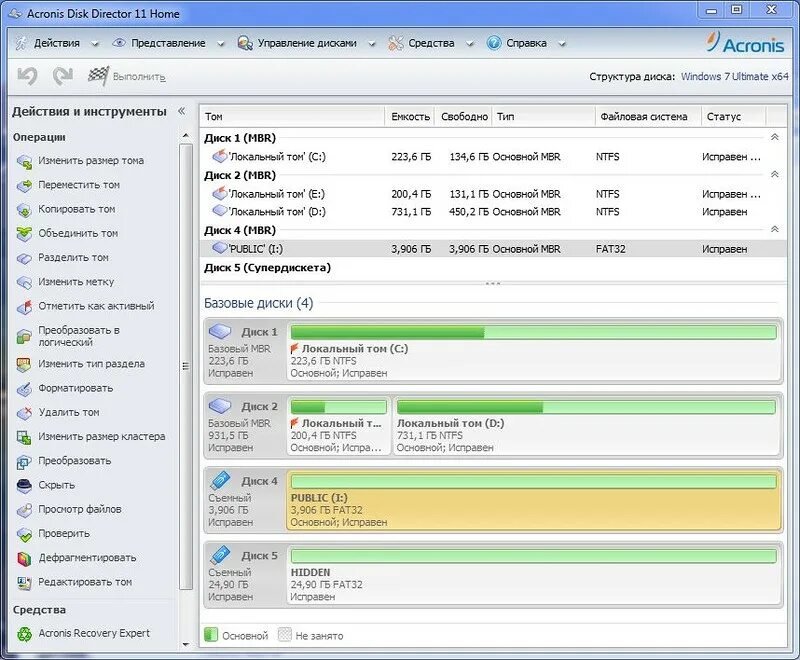Click the Скрыть hat icon

point(24,486)
